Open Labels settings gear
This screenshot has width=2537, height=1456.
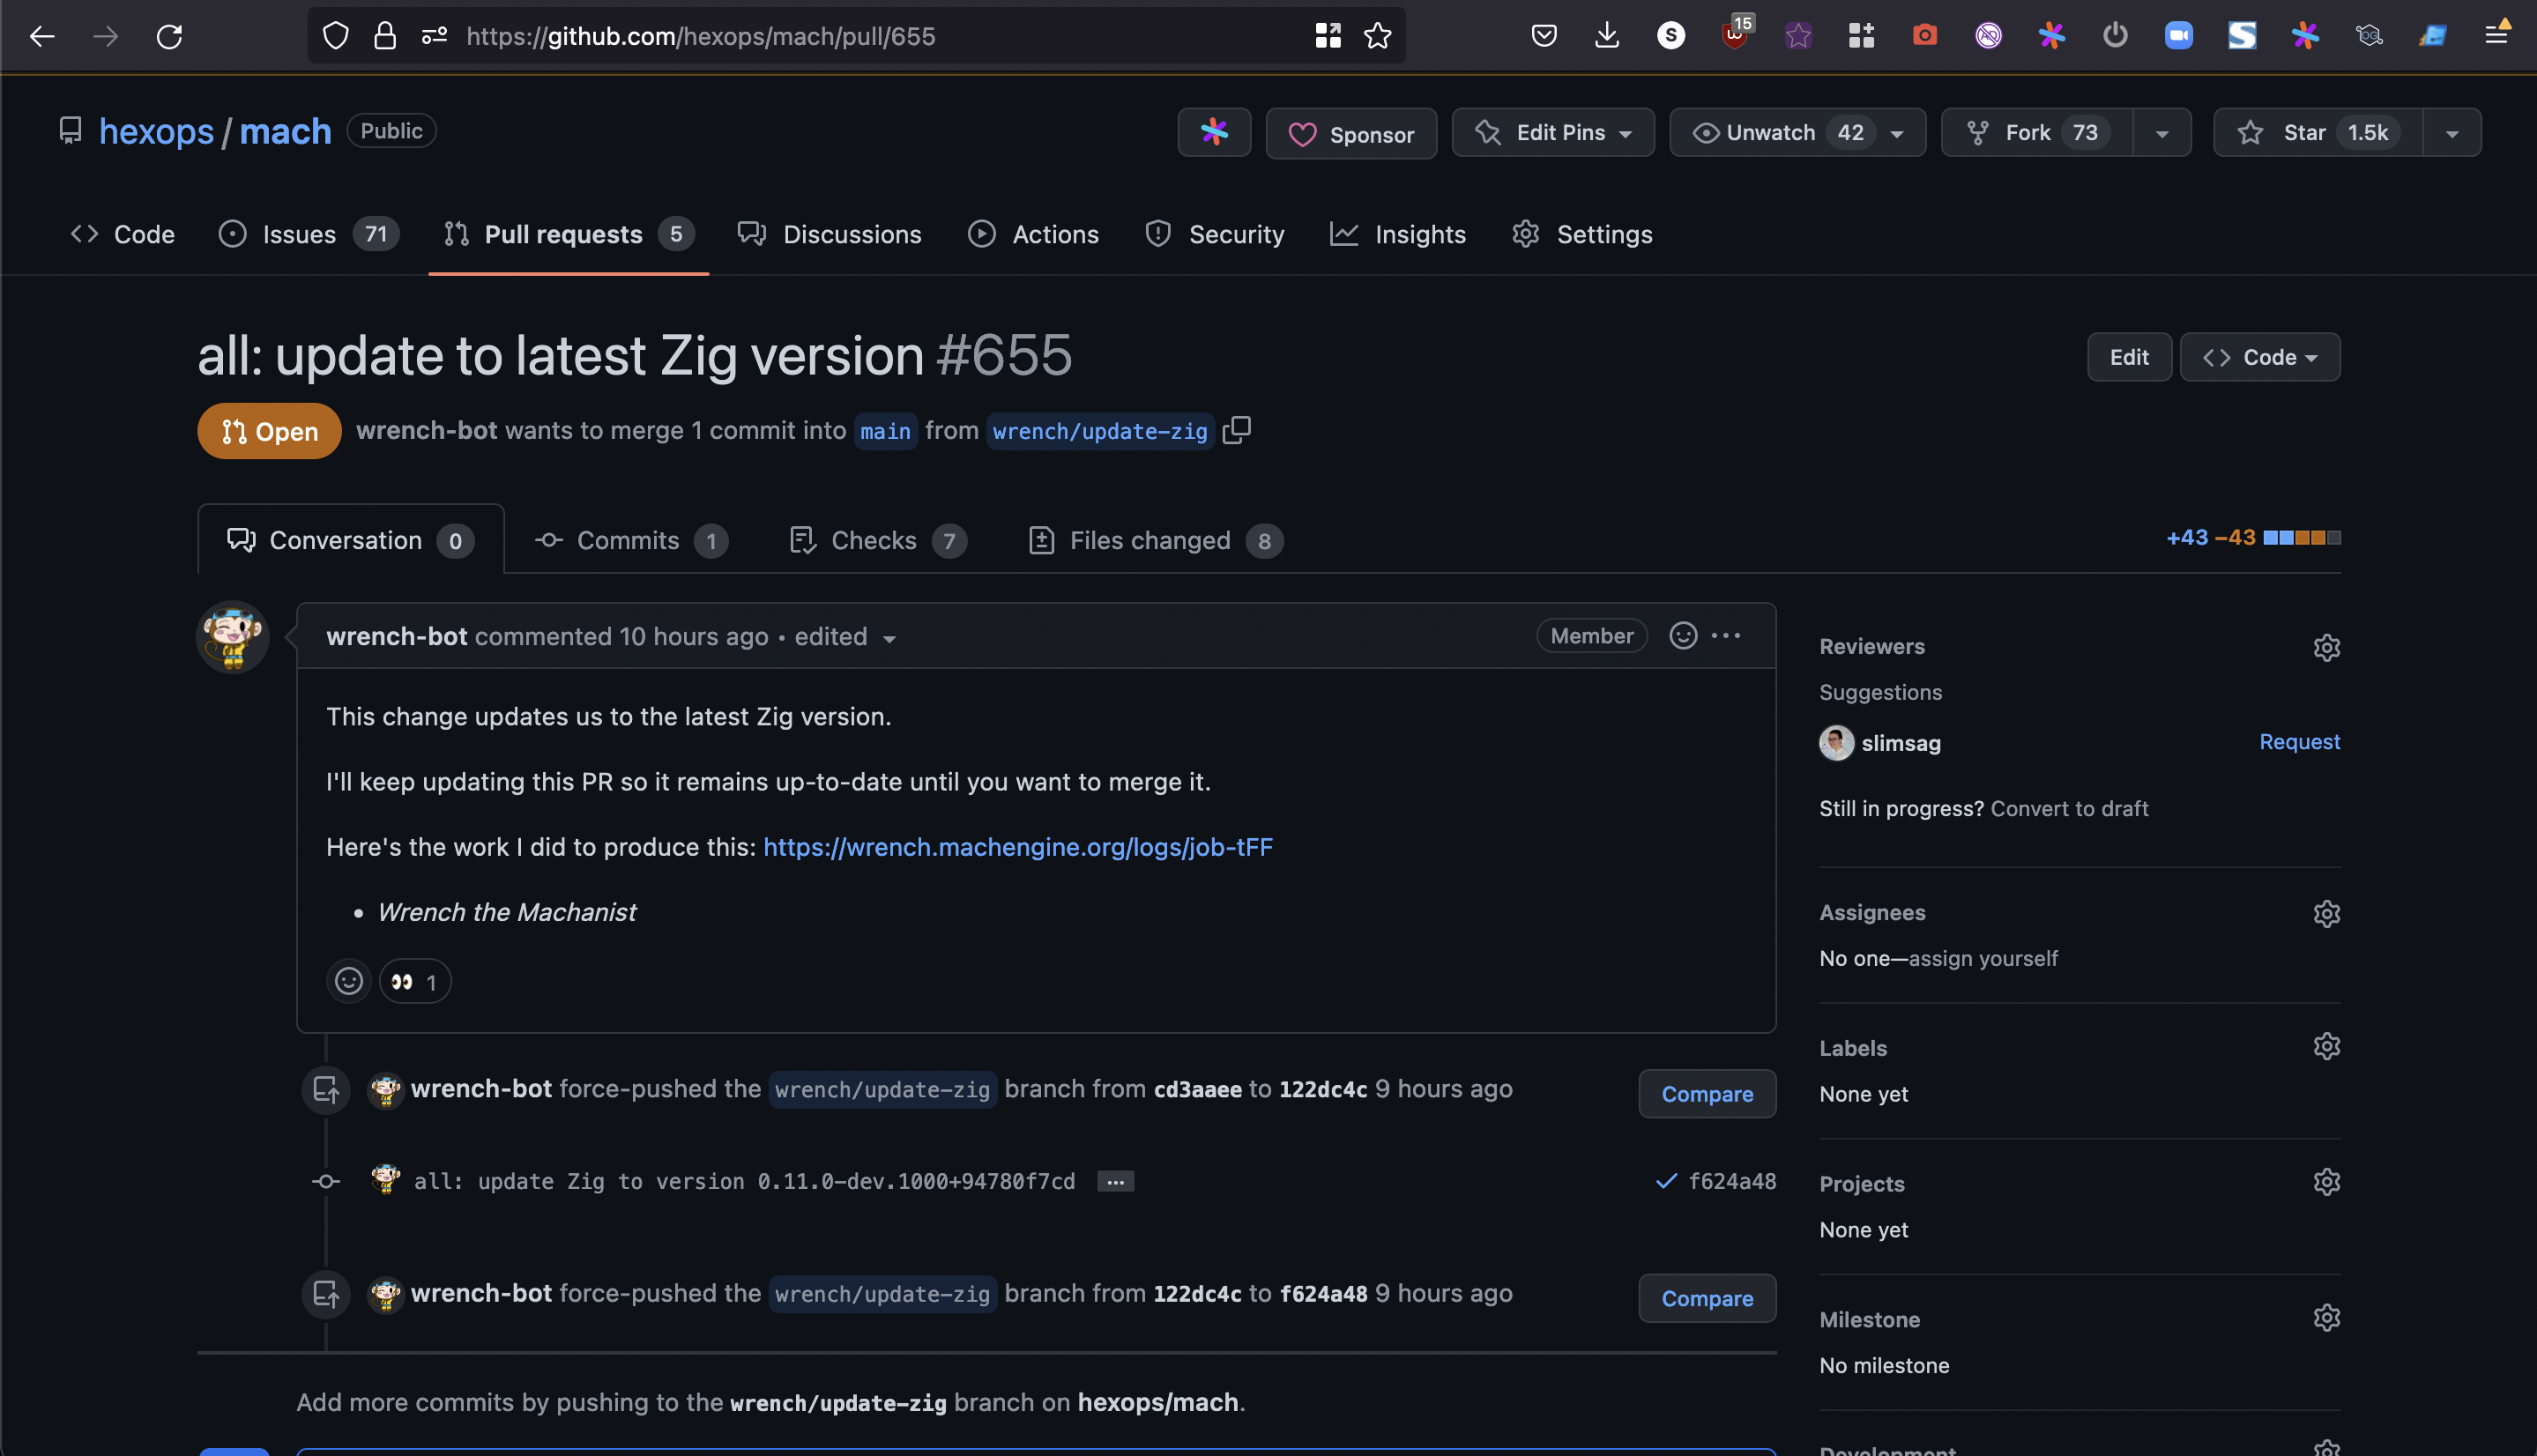[2326, 1047]
